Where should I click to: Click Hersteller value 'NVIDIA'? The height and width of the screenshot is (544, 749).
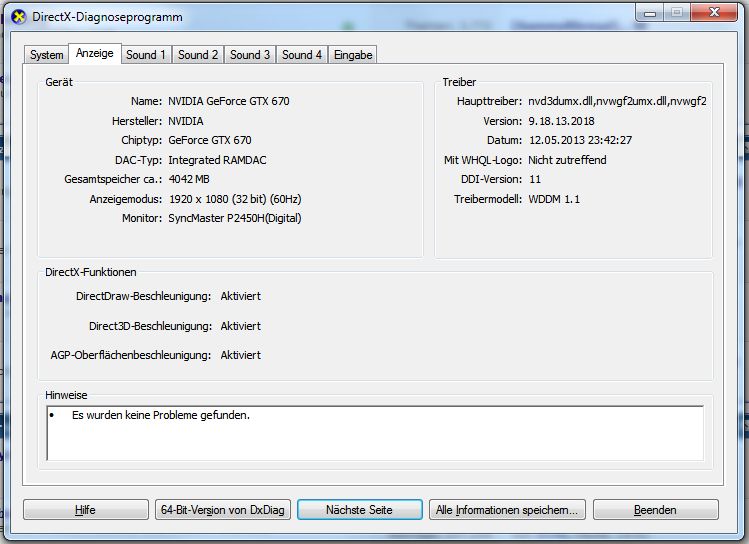coord(186,121)
